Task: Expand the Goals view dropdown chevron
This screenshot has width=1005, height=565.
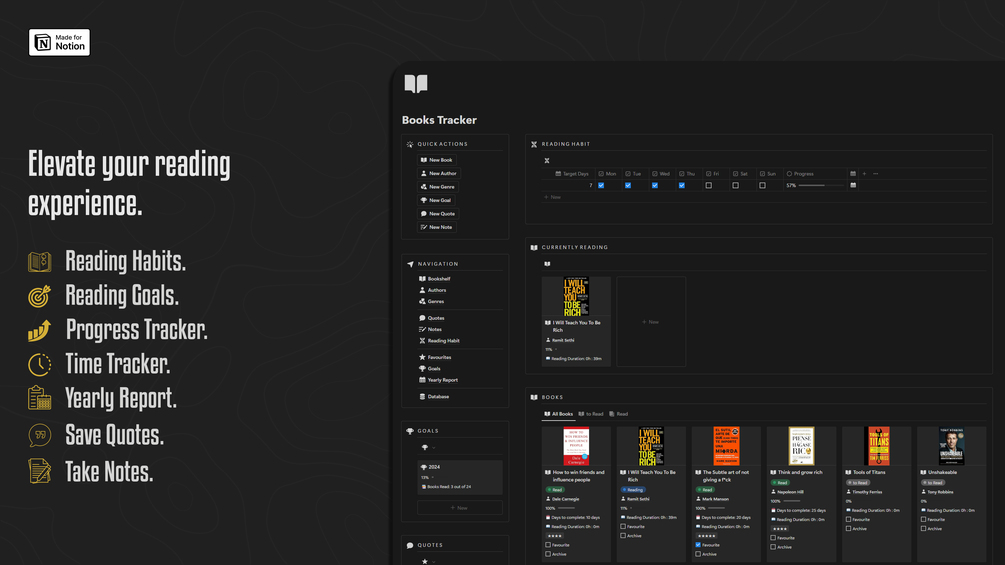Action: tap(433, 448)
